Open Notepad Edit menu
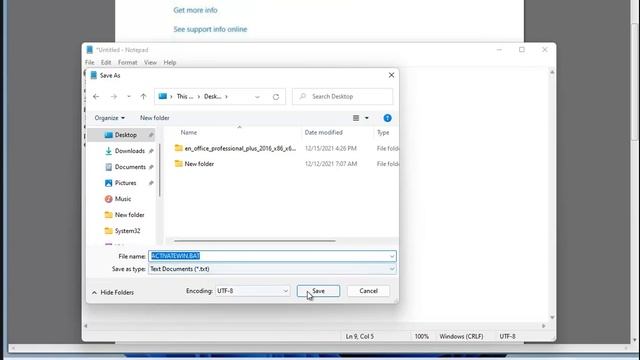 106,62
